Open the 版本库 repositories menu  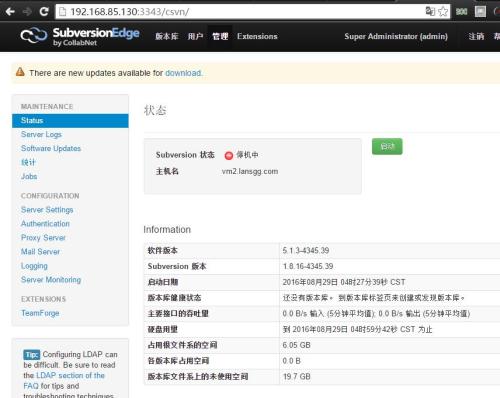(167, 36)
